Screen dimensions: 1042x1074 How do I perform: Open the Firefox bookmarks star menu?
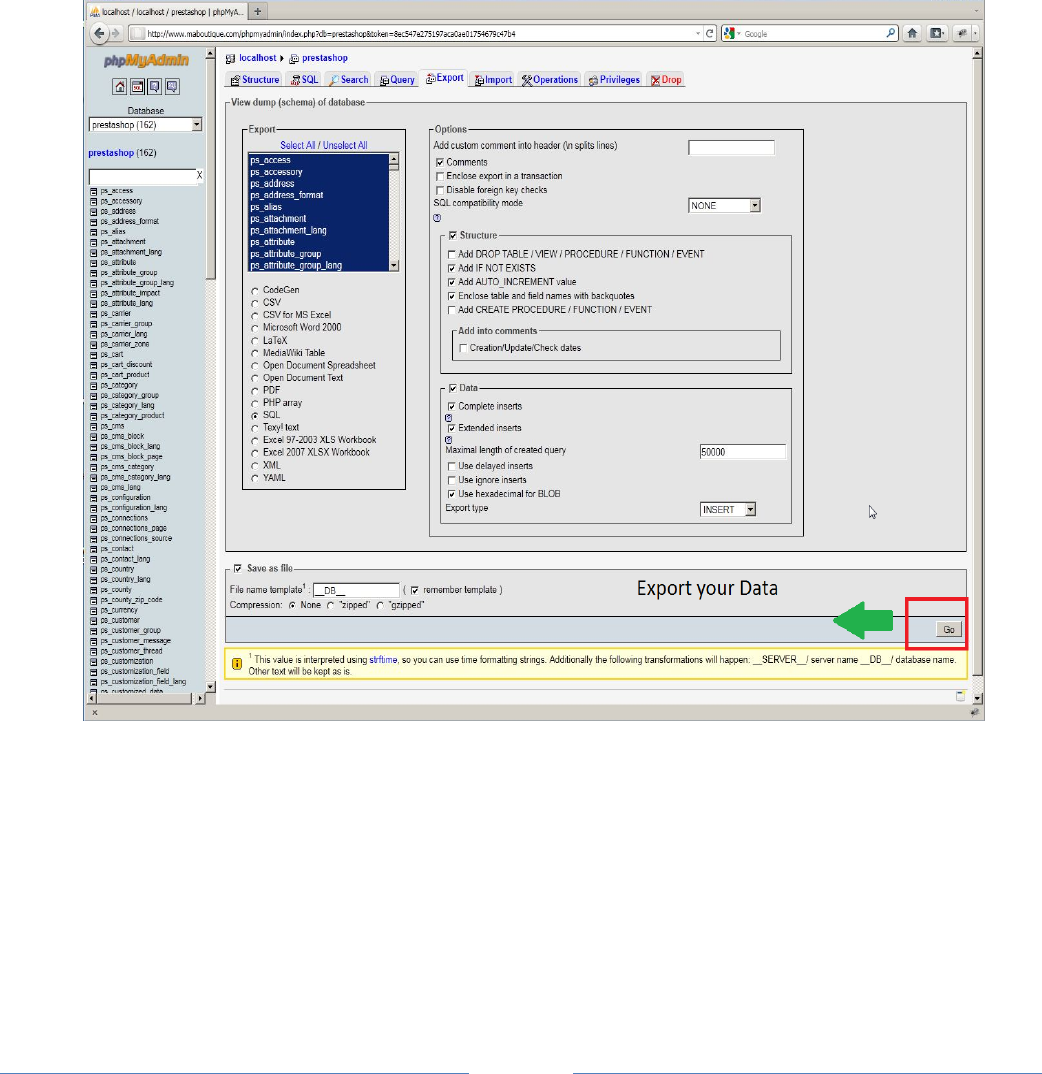click(936, 33)
